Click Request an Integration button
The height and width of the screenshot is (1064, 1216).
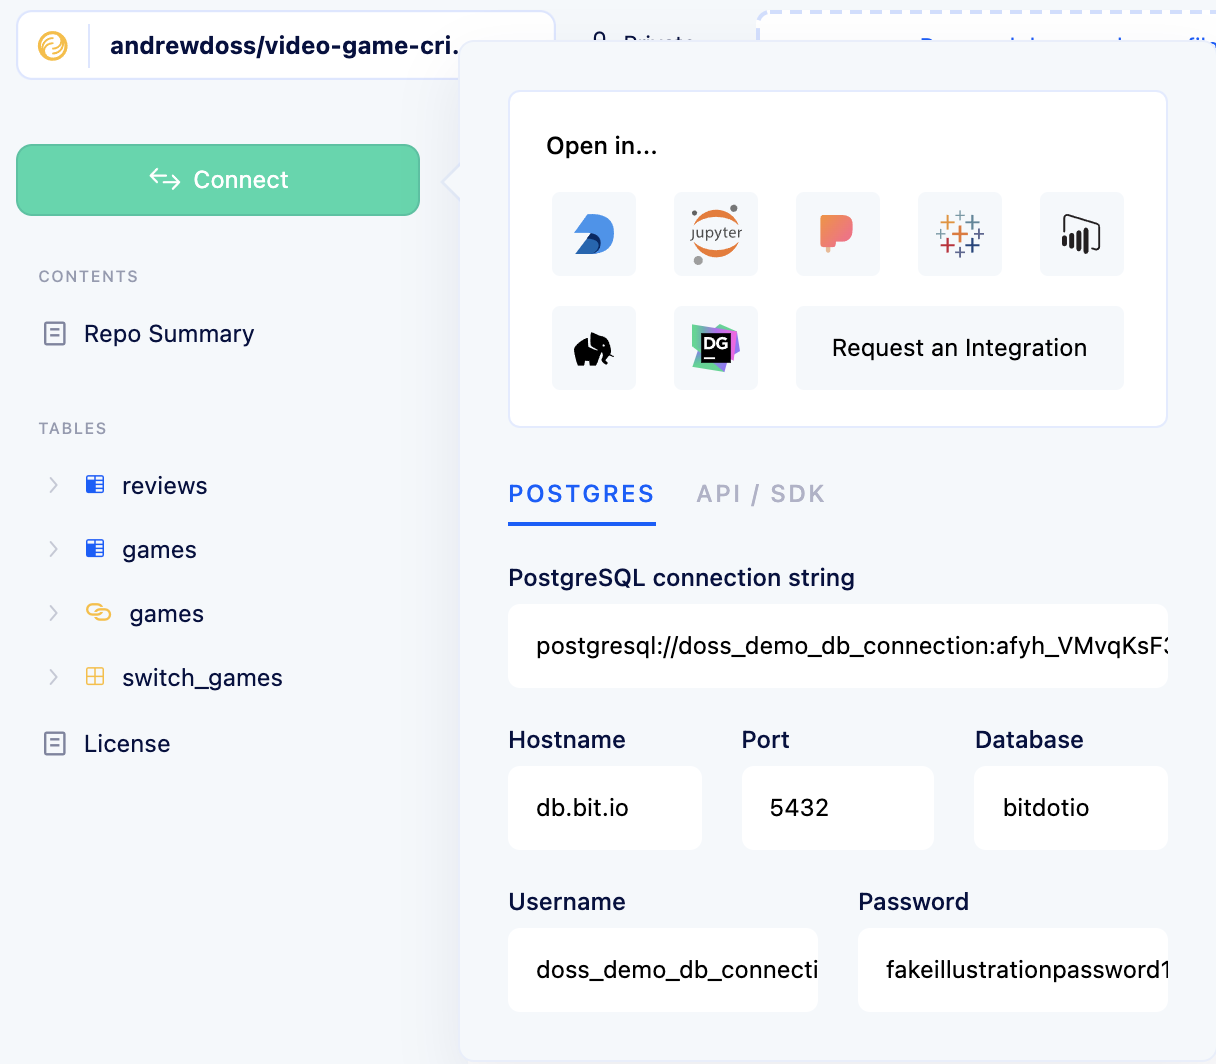960,348
